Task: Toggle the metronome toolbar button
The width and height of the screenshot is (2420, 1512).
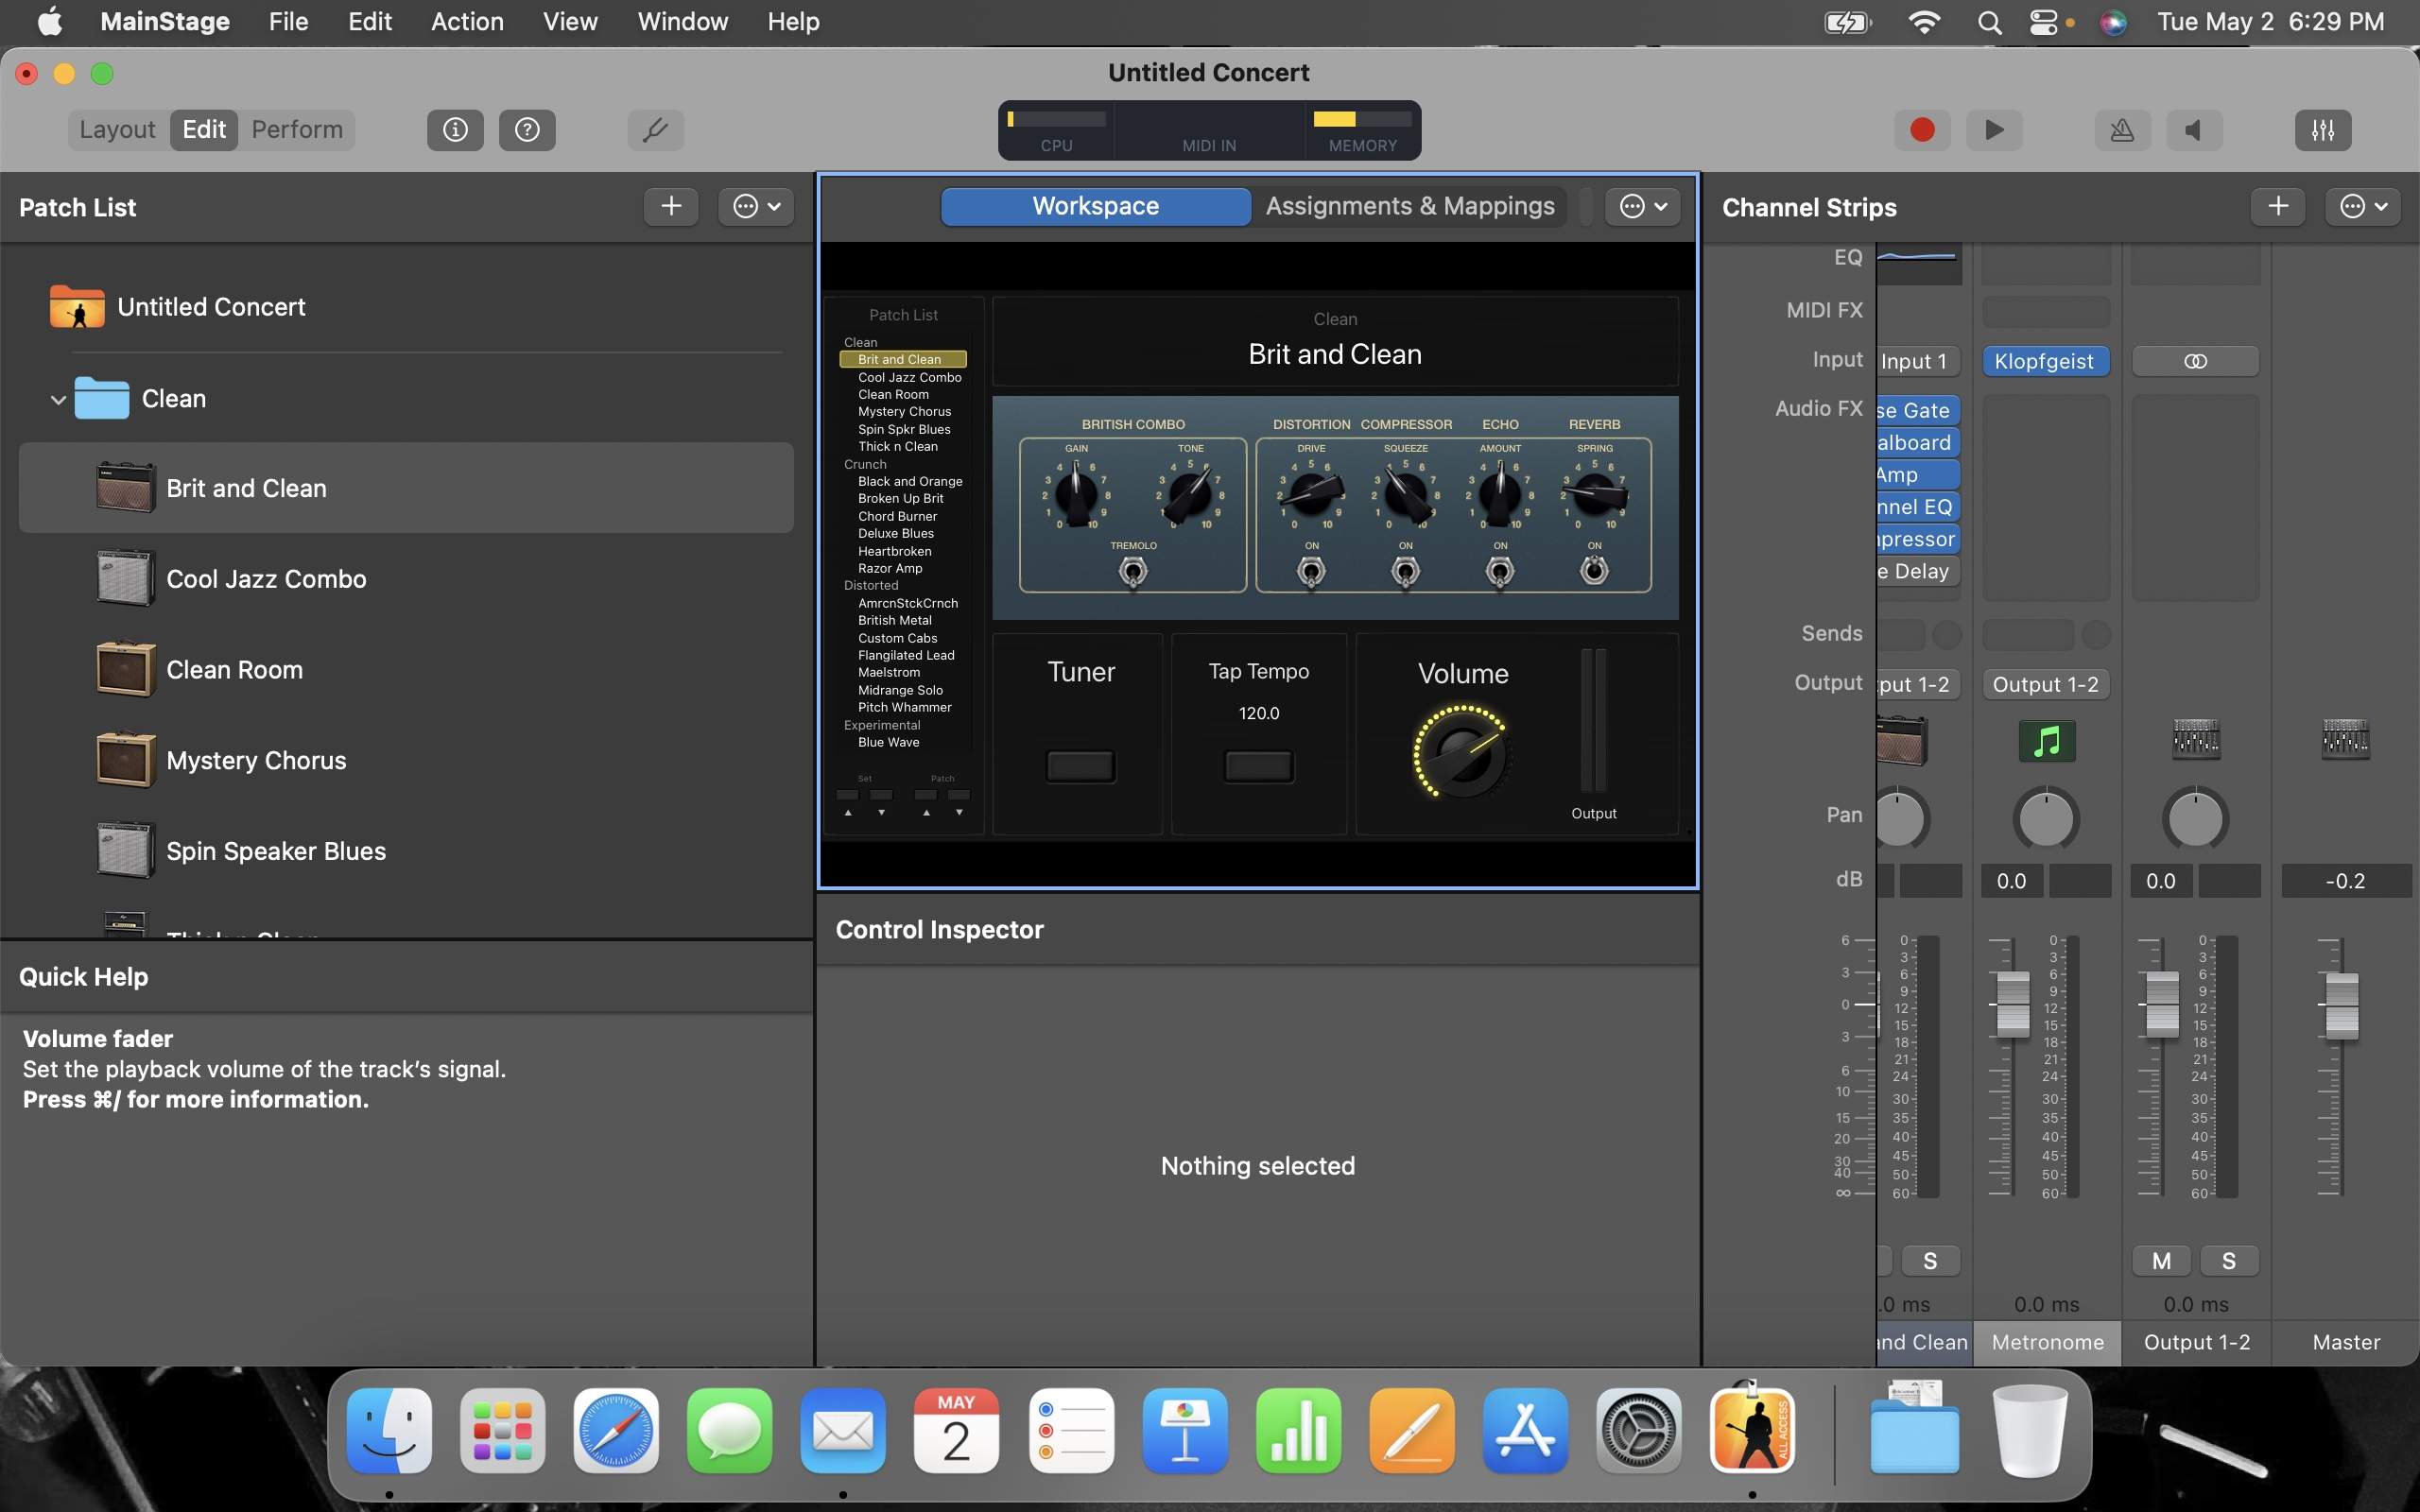Action: click(x=2122, y=130)
